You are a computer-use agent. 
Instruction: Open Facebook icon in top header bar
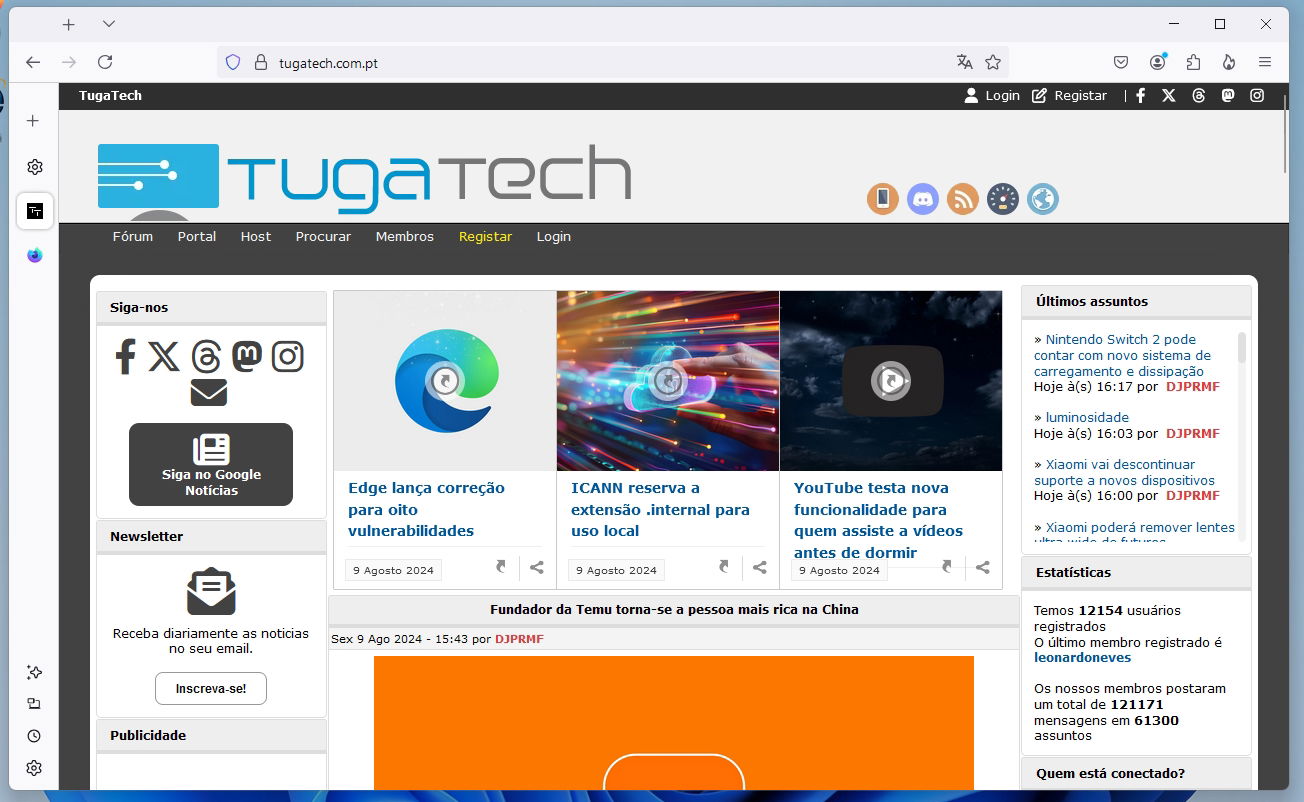click(x=1140, y=96)
